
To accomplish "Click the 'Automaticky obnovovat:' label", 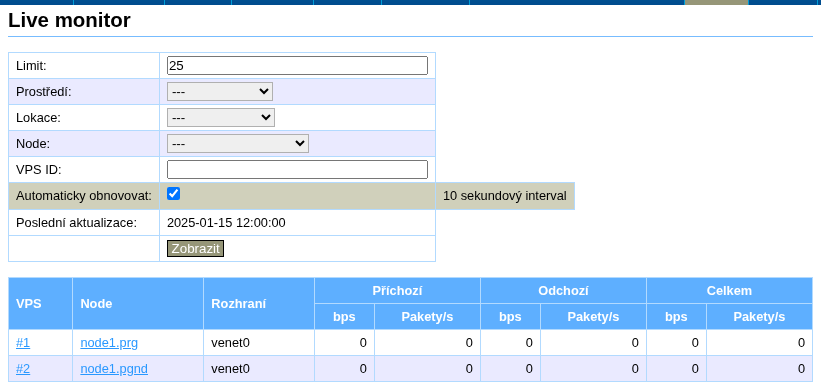I will point(84,196).
